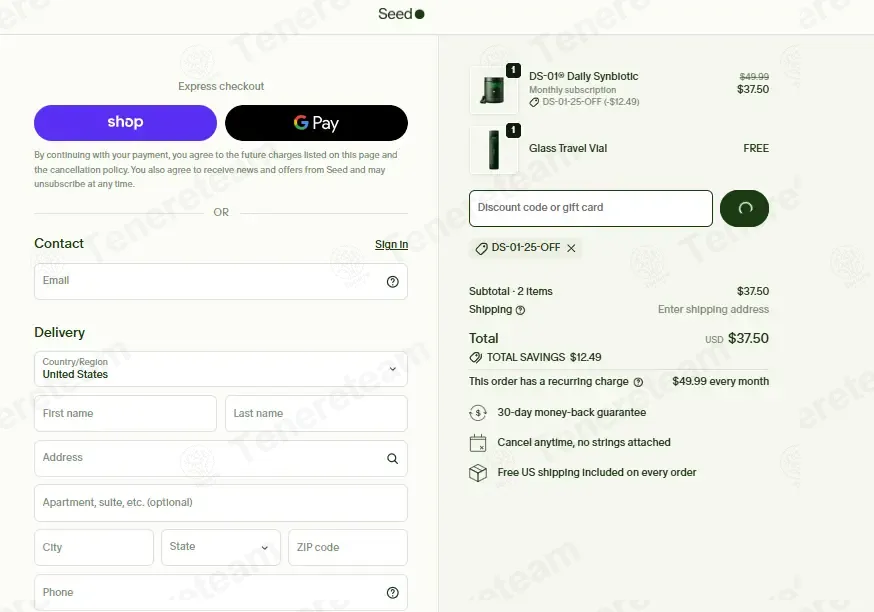Focus the Address input field

coord(221,458)
